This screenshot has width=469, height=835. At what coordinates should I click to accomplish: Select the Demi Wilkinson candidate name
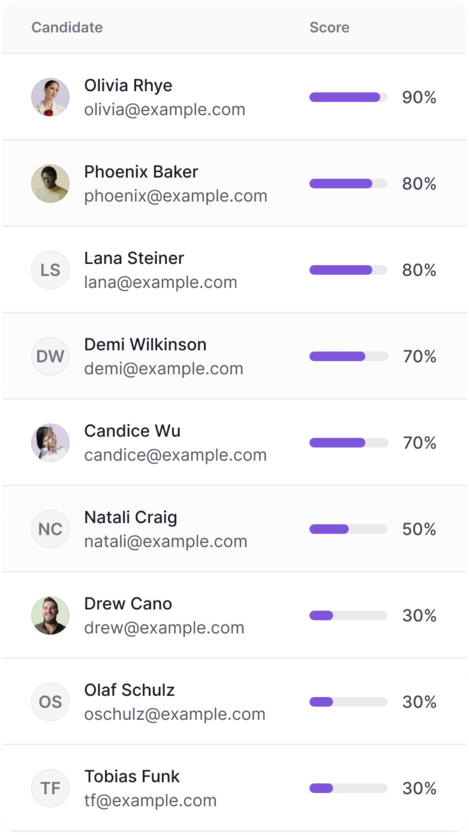145,344
